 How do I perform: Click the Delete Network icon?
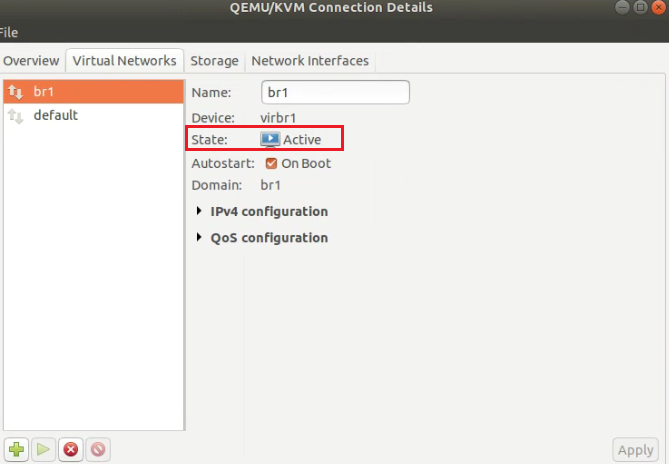click(98, 449)
